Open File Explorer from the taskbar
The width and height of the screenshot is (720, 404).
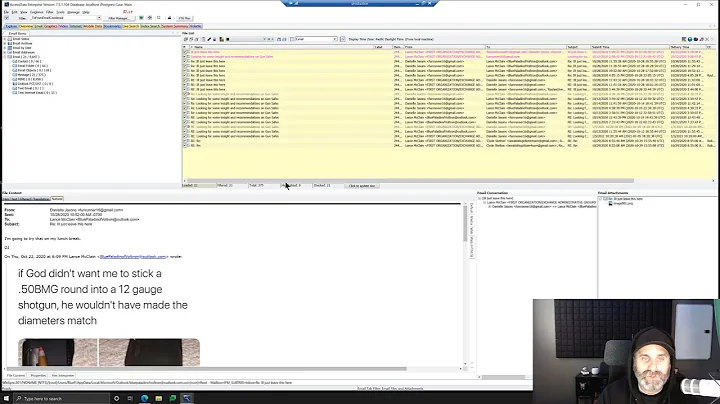click(x=158, y=398)
